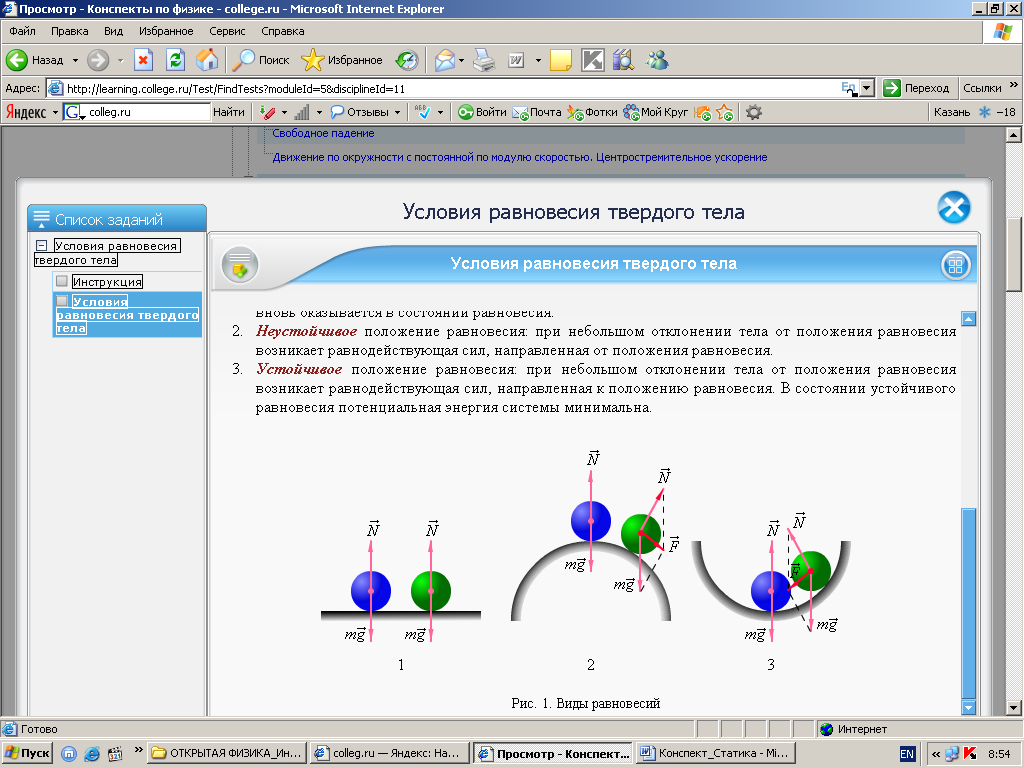This screenshot has width=1024, height=768.
Task: Refresh the page using the green arrows icon
Action: pos(175,60)
